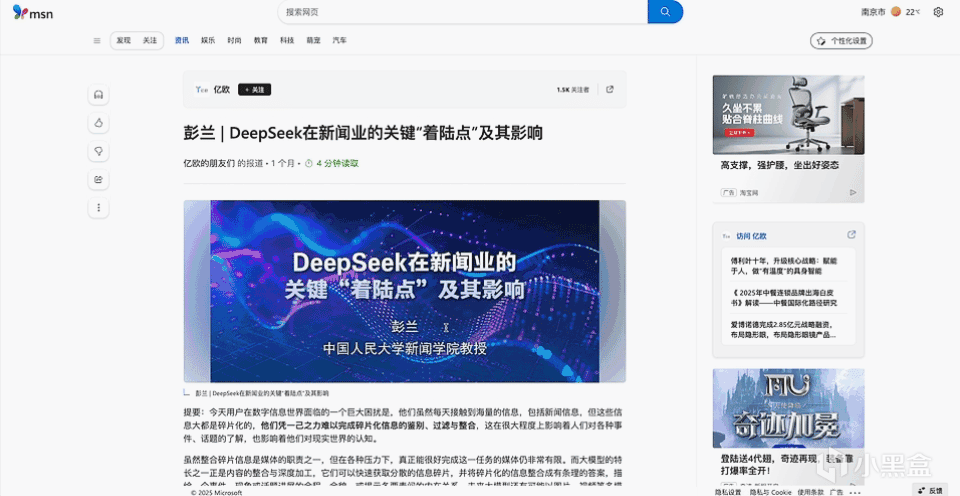Click 淘宝网 advertiser label
This screenshot has width=960, height=496.
pyautogui.click(x=748, y=192)
